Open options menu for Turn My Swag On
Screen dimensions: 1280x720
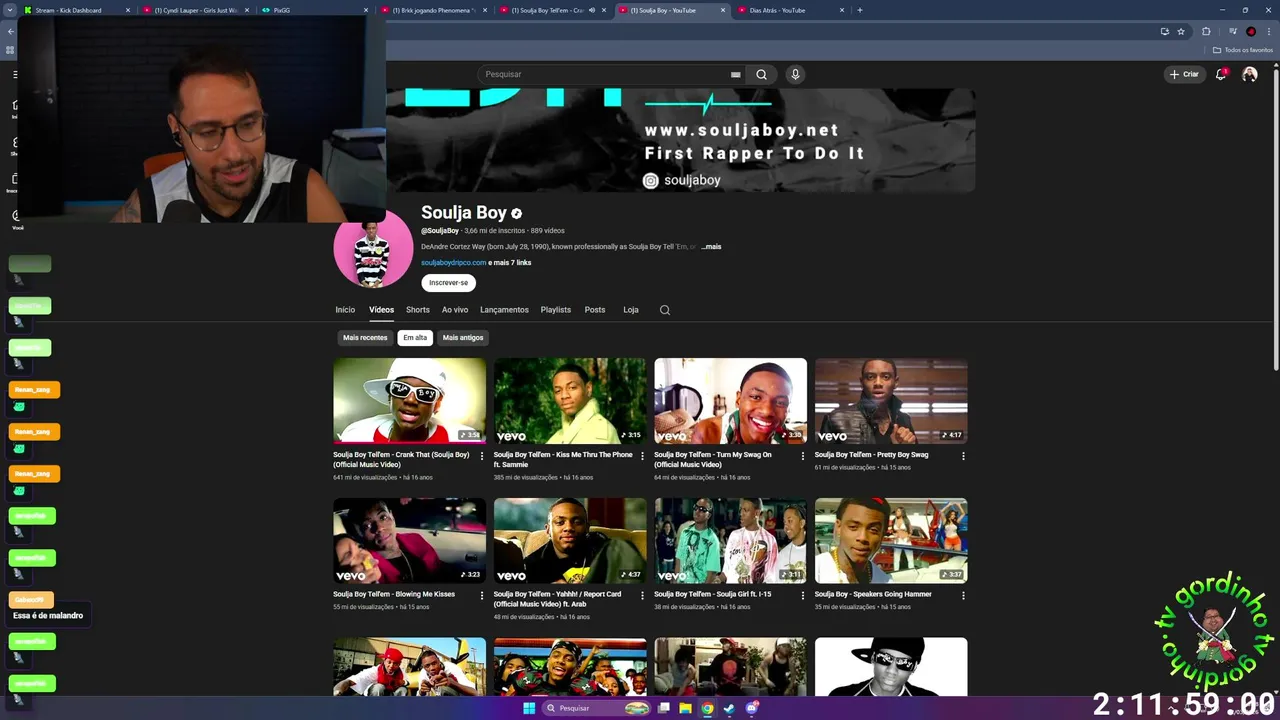pos(802,456)
